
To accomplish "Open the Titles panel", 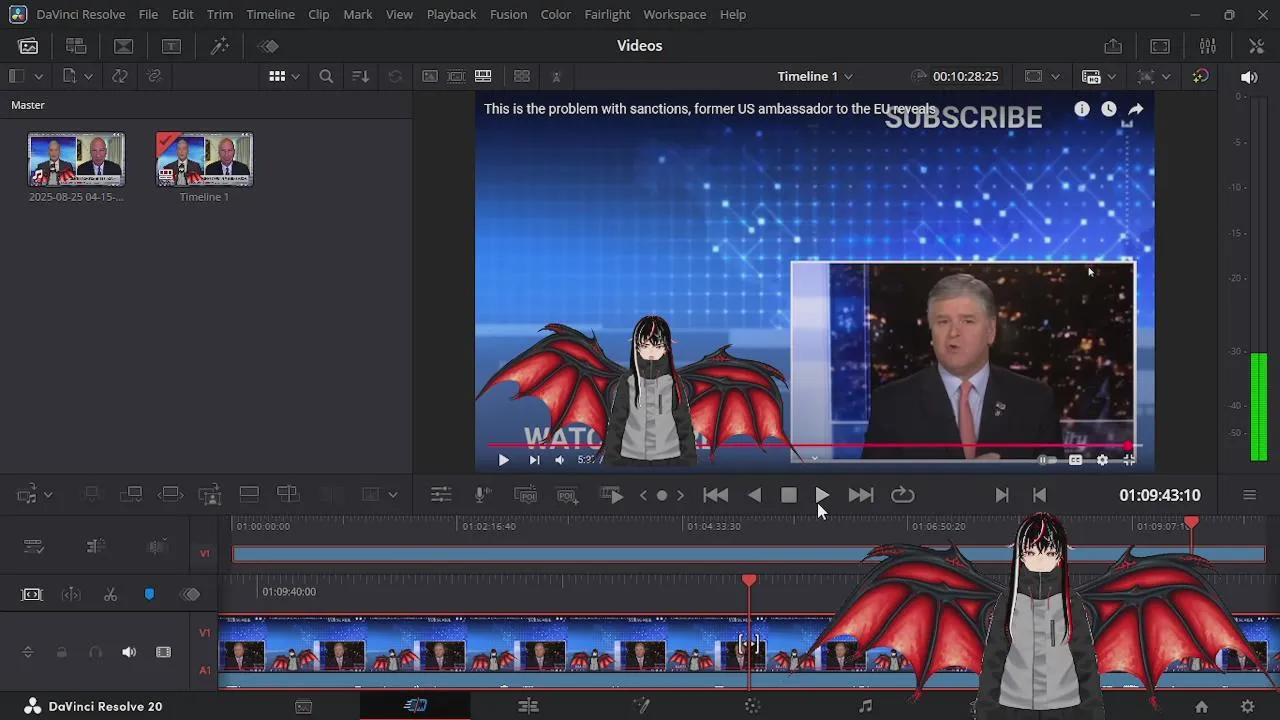I will point(171,46).
